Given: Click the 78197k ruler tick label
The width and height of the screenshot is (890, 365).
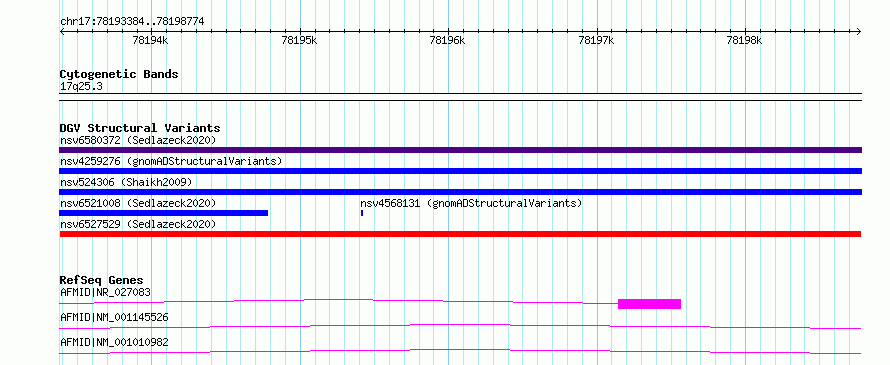Looking at the screenshot, I should (597, 40).
